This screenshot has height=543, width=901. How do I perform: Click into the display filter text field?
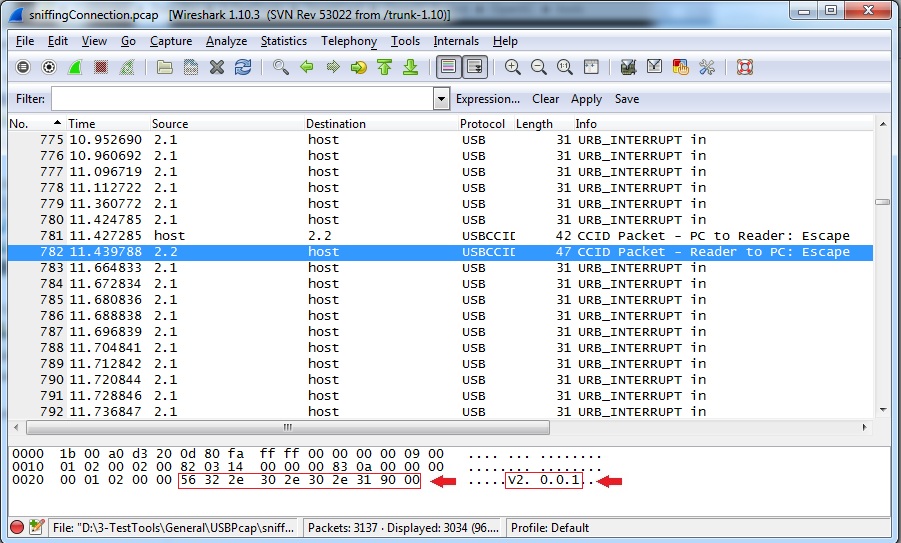(242, 99)
